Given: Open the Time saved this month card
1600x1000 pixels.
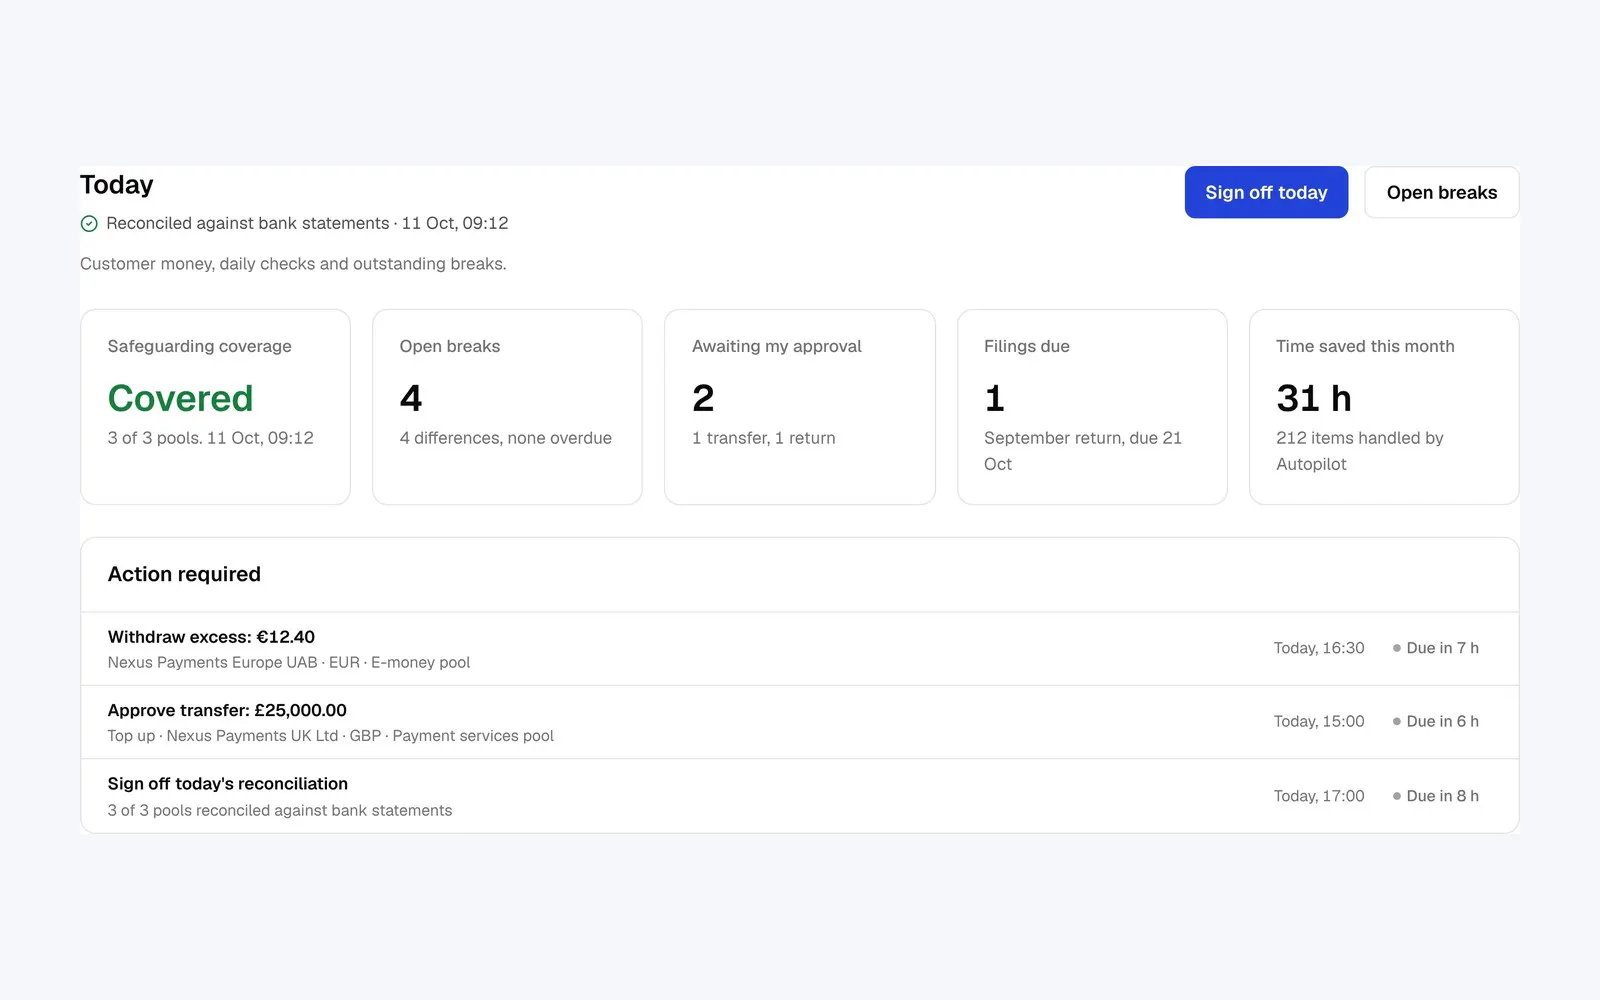Looking at the screenshot, I should [x=1384, y=407].
